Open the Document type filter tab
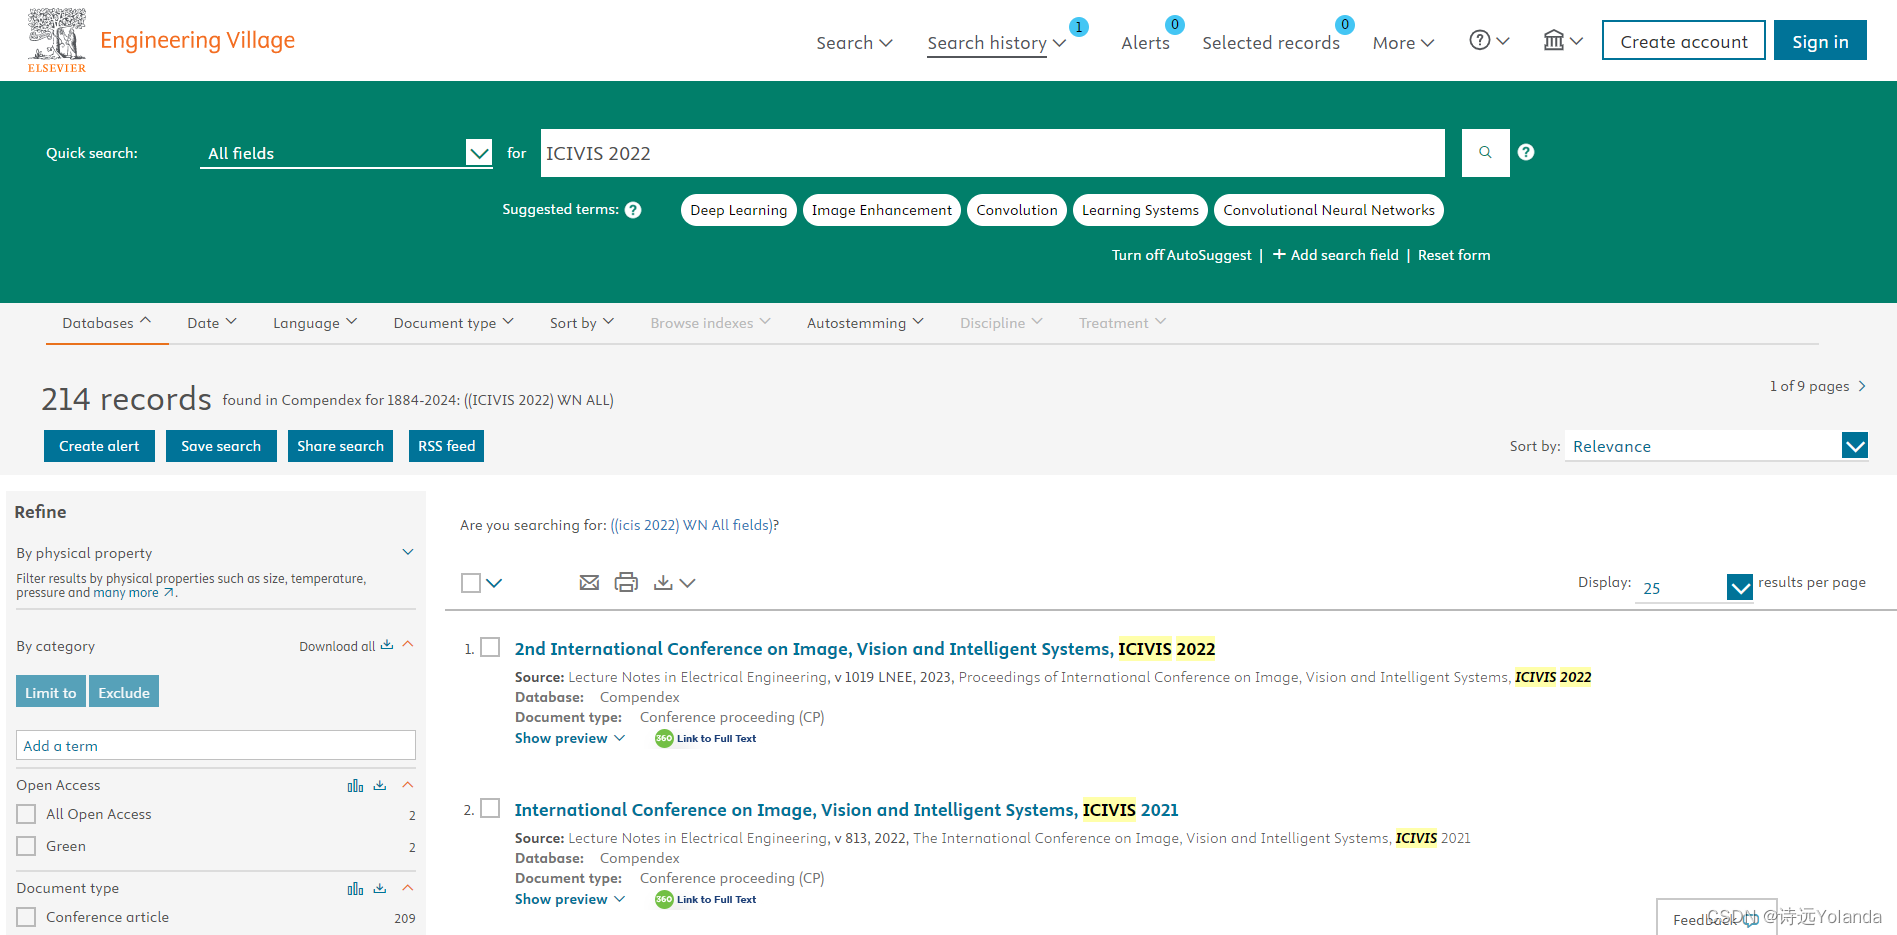The height and width of the screenshot is (935, 1897). point(454,323)
